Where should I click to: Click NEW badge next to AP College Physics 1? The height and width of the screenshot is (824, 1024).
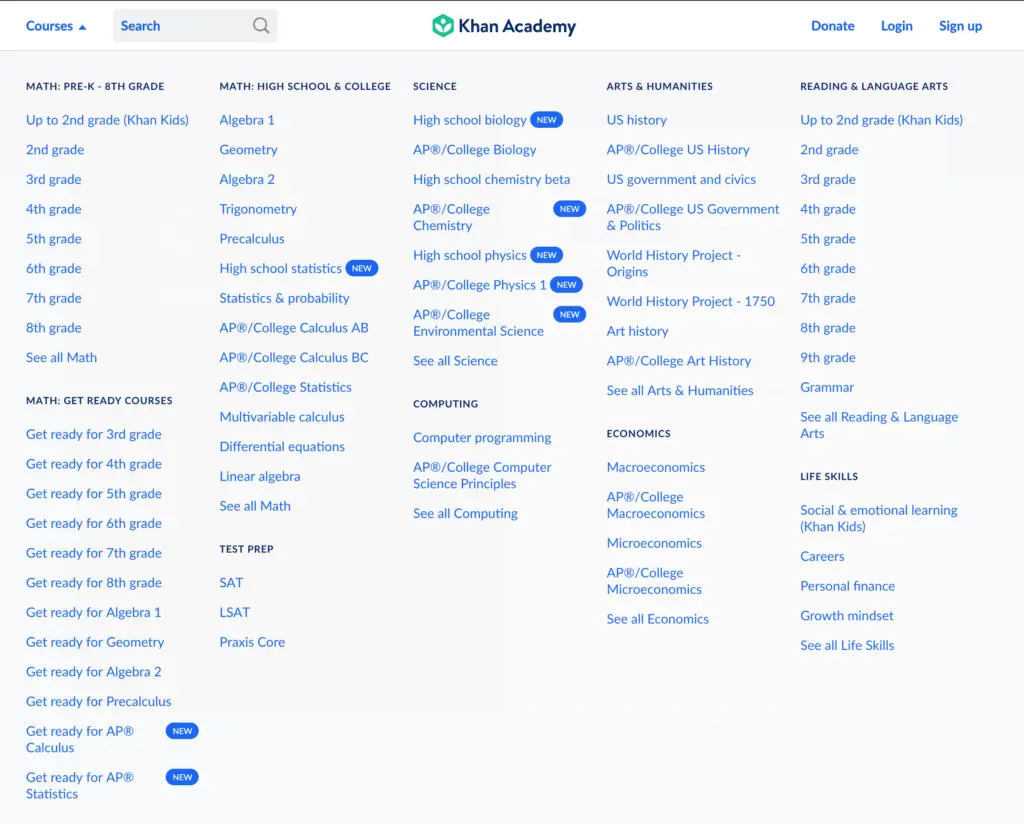click(x=566, y=285)
